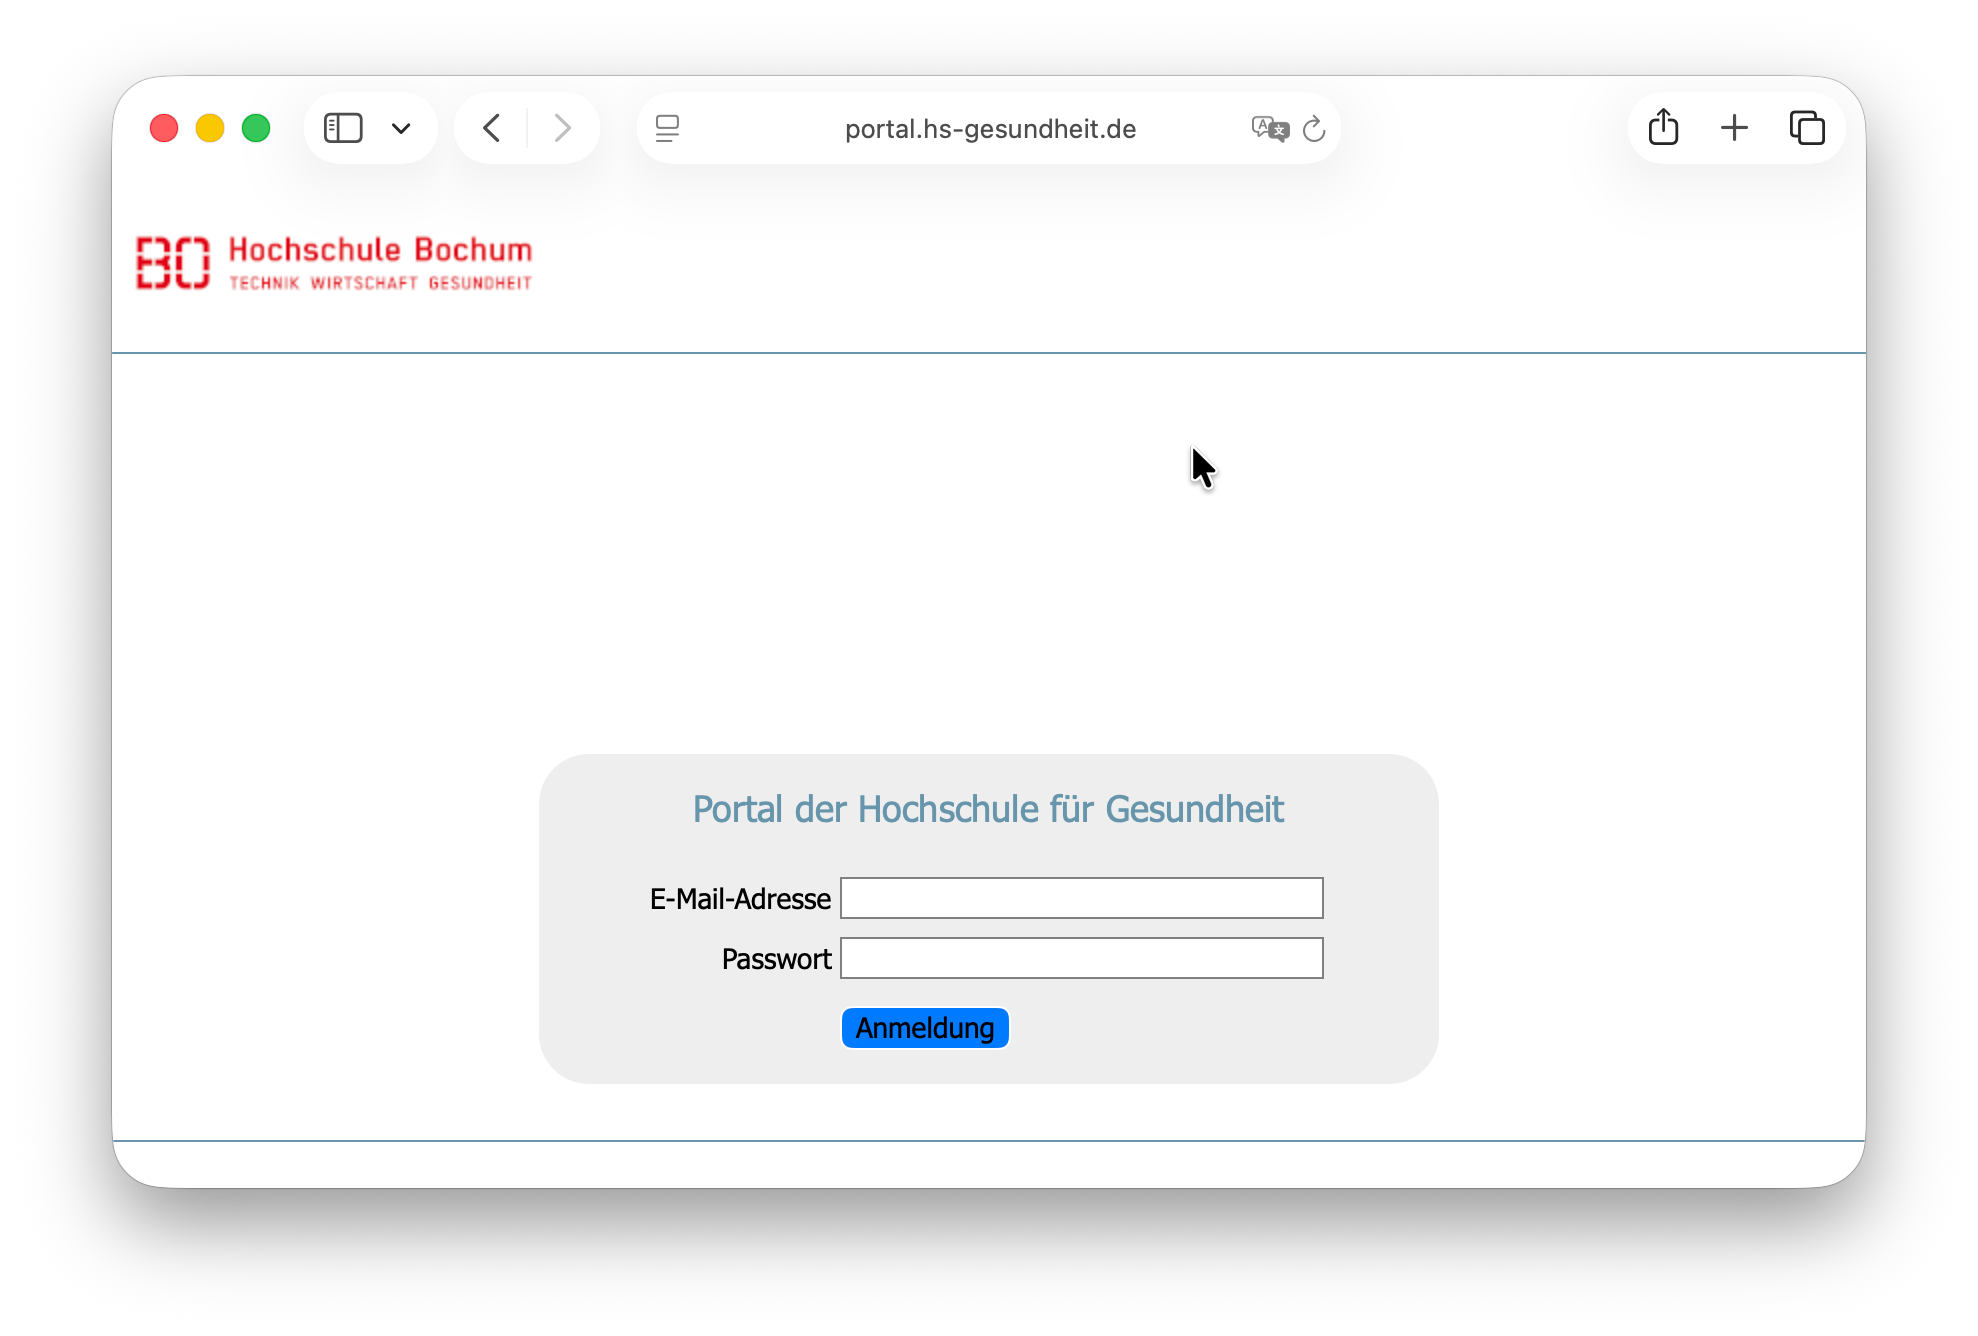Image resolution: width=1978 pixels, height=1336 pixels.
Task: Focus the Passwort input field
Action: [1081, 958]
